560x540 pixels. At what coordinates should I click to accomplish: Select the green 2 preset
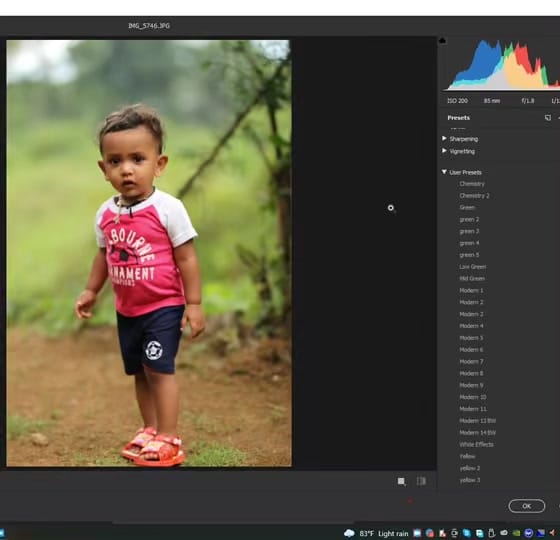[469, 219]
